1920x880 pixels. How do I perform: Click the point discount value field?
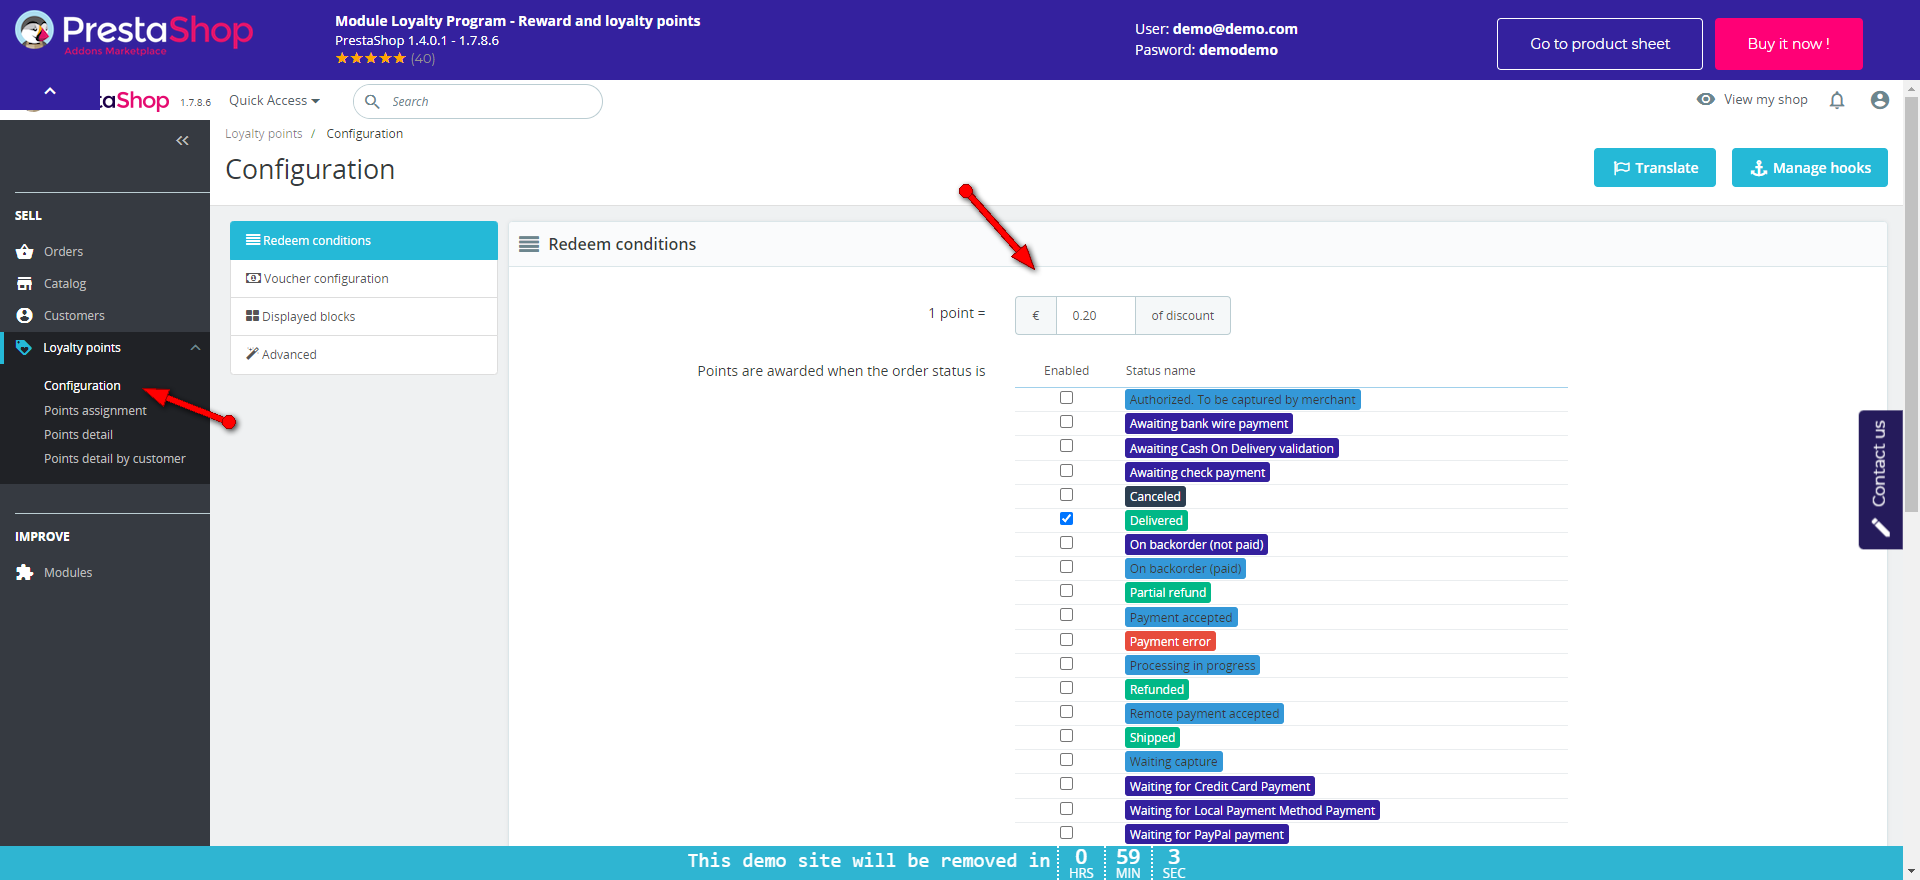click(1096, 316)
